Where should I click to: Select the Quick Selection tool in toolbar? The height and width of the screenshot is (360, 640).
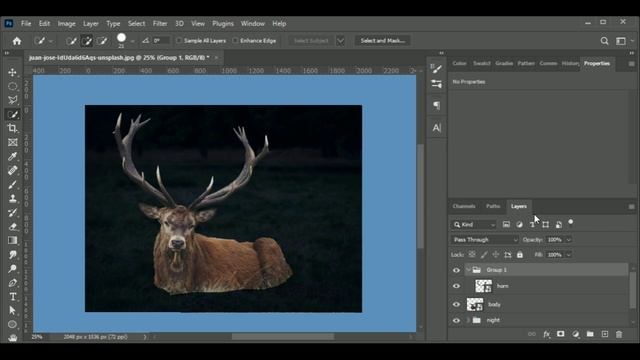coord(13,114)
